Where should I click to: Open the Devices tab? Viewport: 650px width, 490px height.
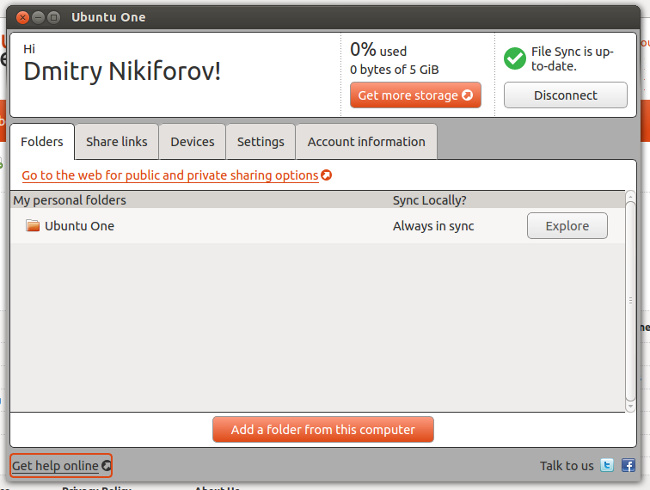tap(192, 141)
